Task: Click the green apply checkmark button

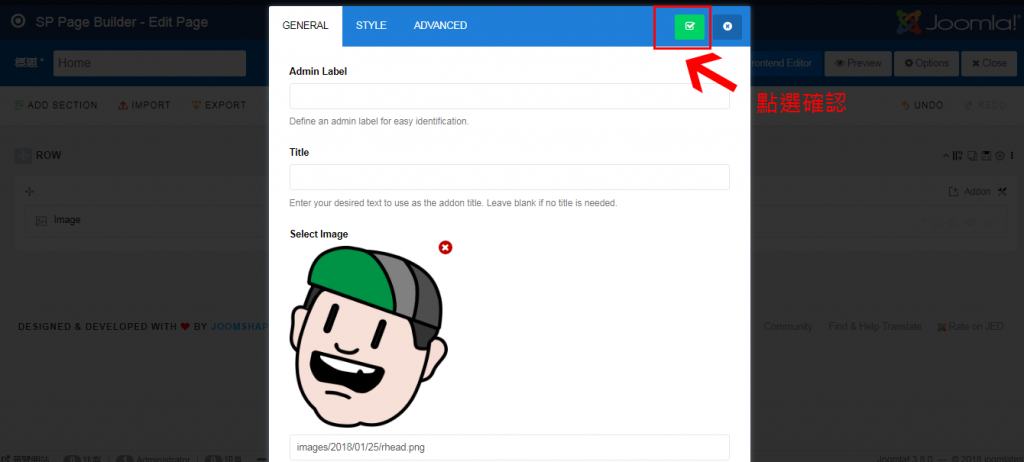Action: point(689,26)
